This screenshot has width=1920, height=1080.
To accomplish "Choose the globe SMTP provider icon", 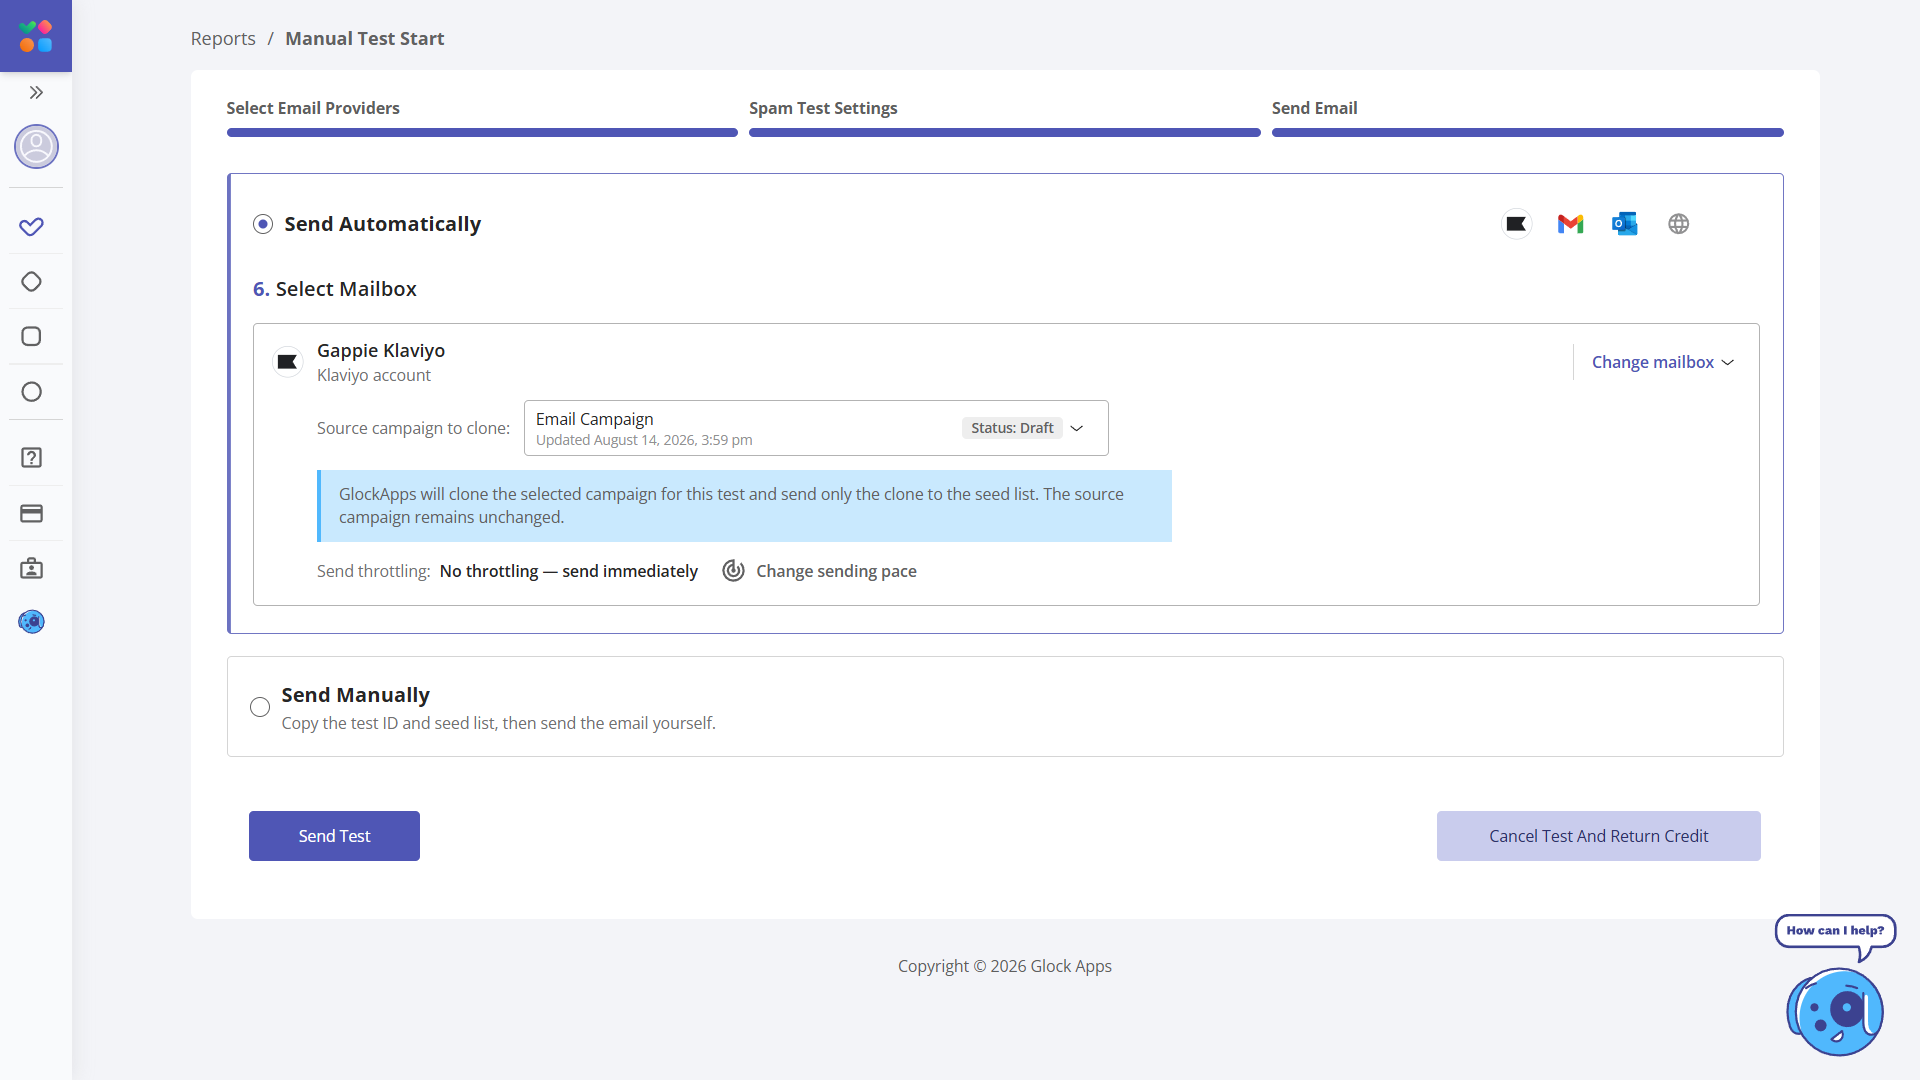I will (1678, 224).
